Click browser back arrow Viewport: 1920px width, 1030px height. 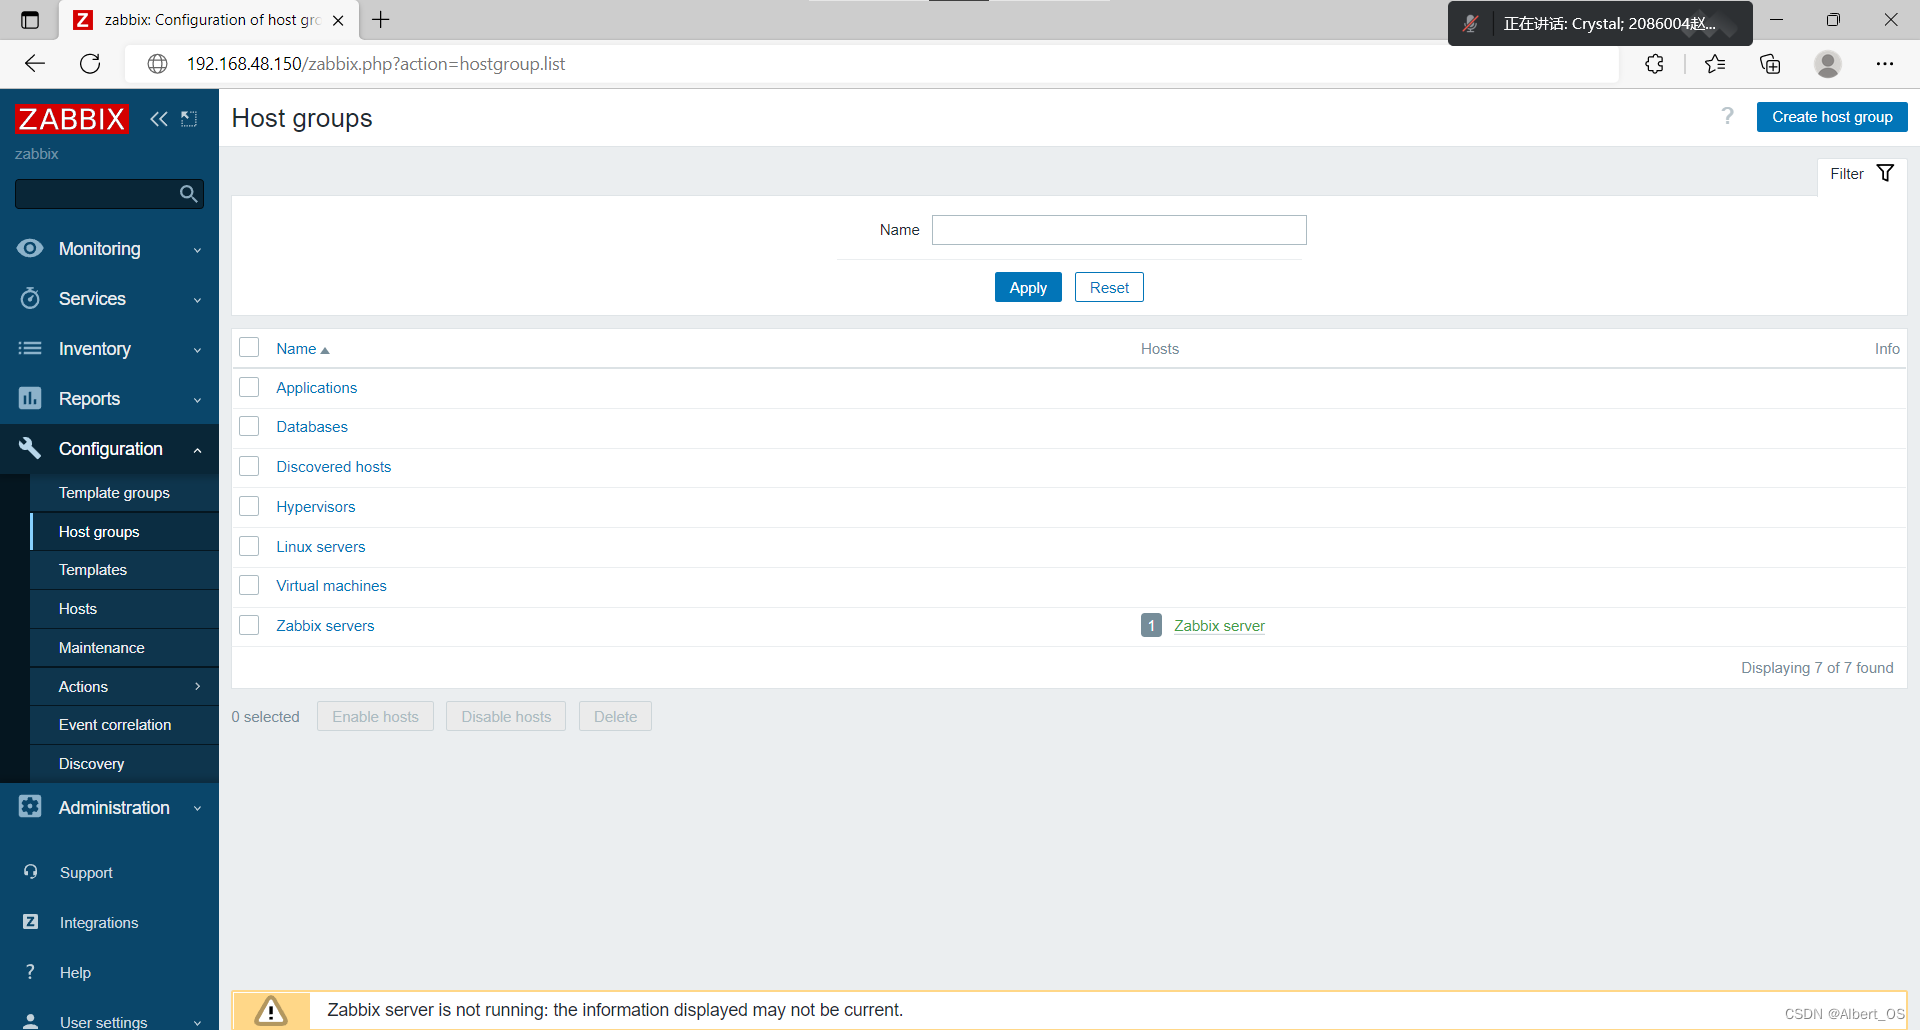pyautogui.click(x=35, y=64)
